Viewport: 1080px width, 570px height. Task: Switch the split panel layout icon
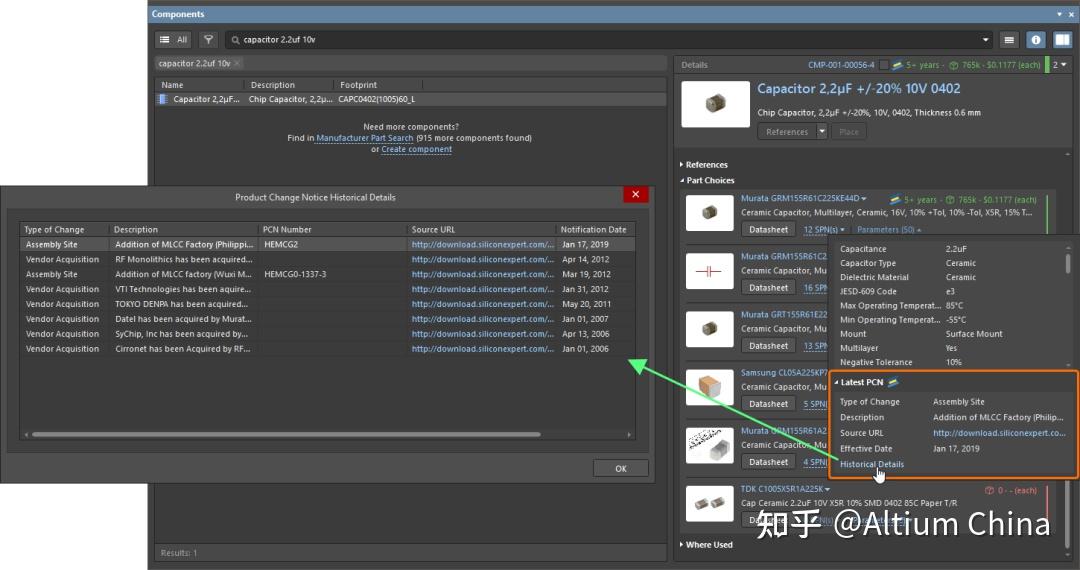(x=1062, y=40)
